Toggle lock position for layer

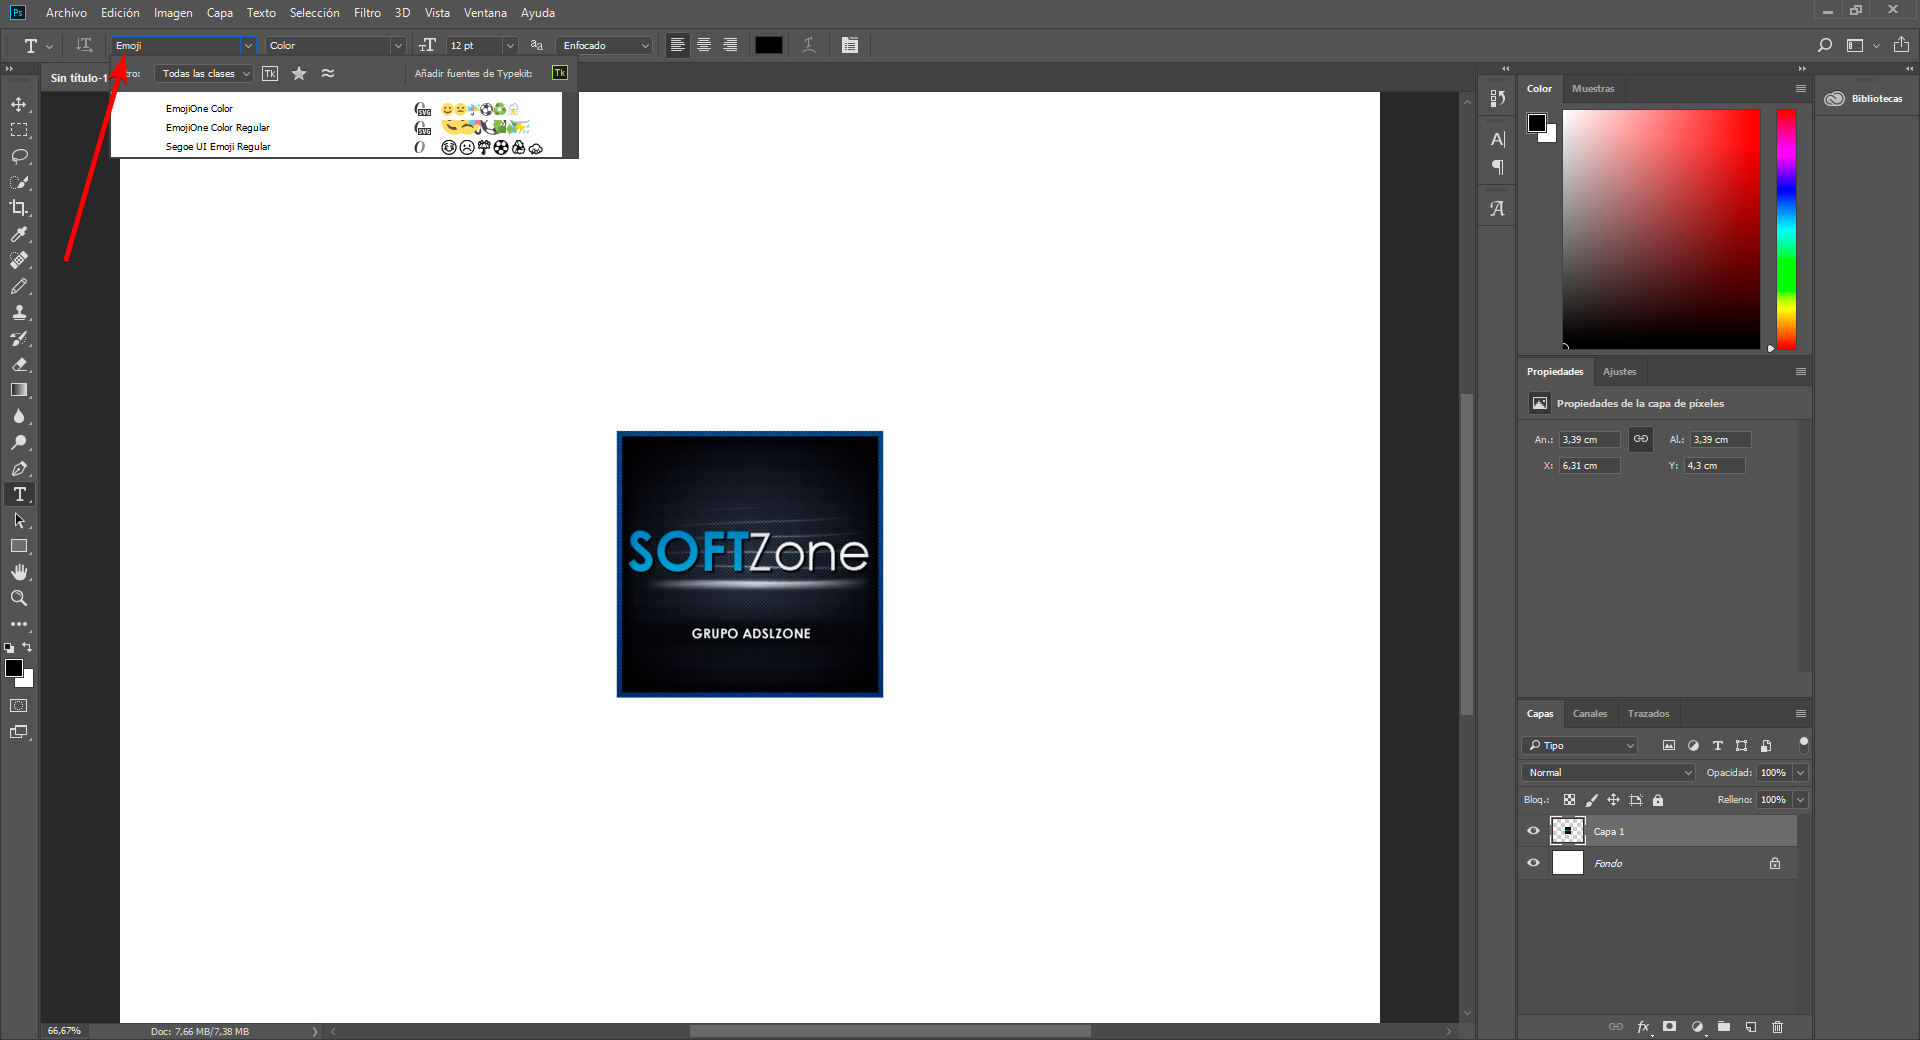click(x=1613, y=800)
